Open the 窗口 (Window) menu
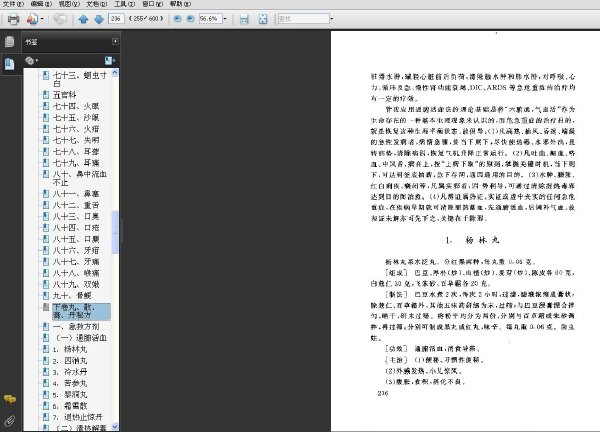The width and height of the screenshot is (600, 432). [152, 4]
